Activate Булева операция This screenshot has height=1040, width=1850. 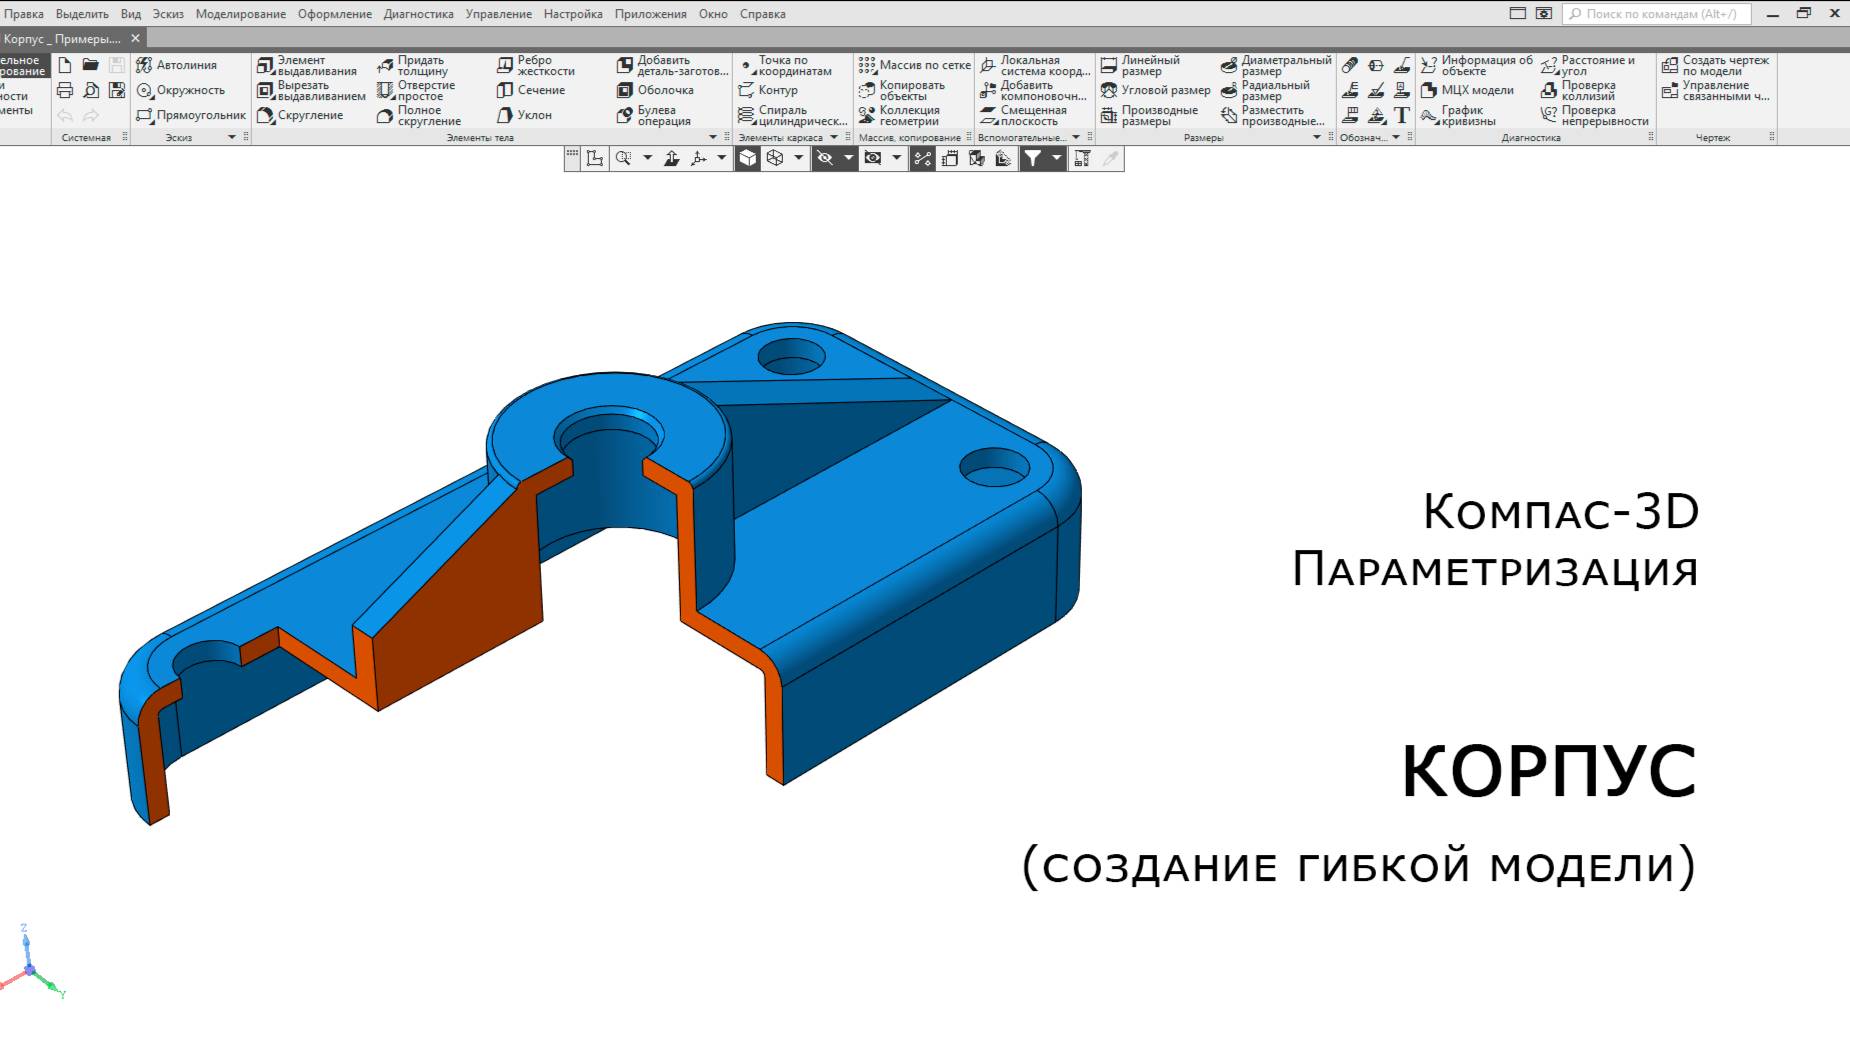click(660, 115)
